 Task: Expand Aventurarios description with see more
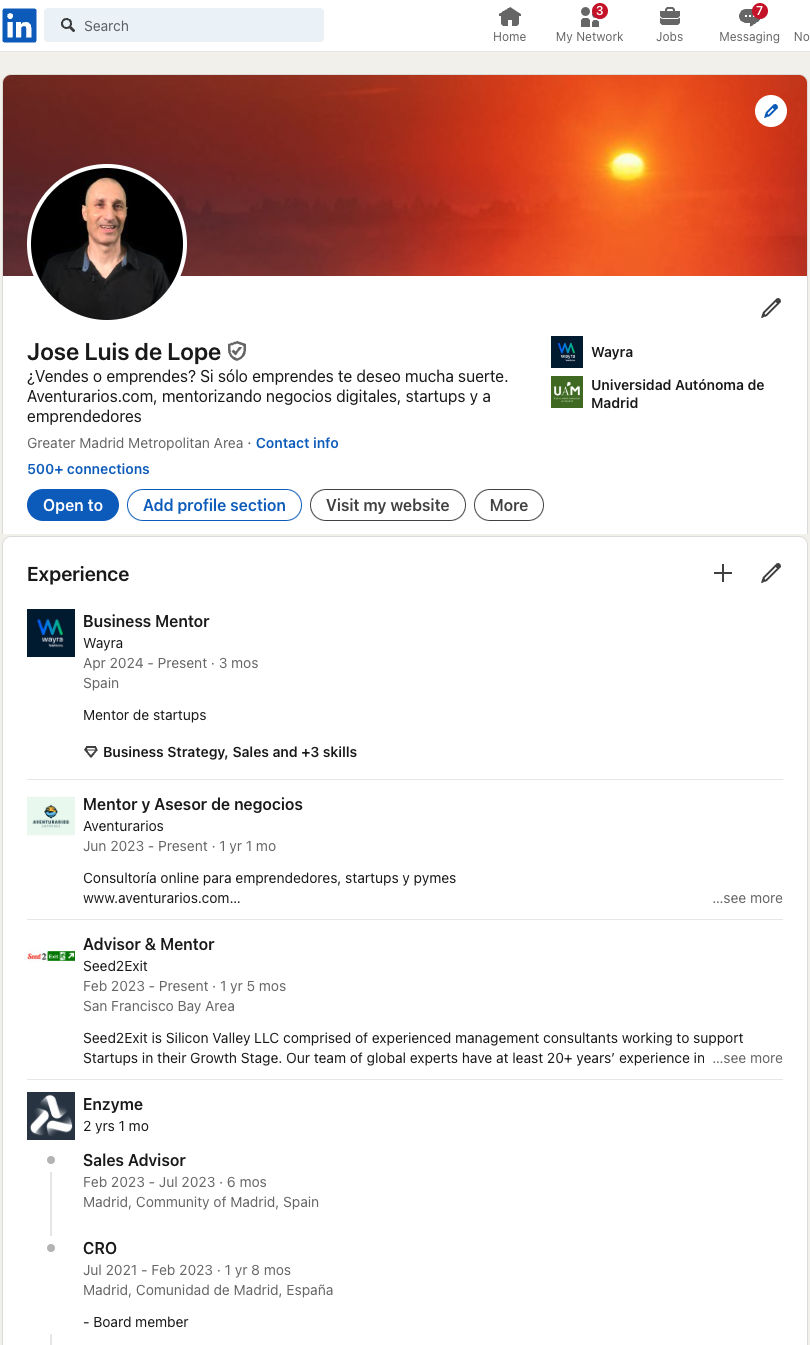[x=747, y=898]
